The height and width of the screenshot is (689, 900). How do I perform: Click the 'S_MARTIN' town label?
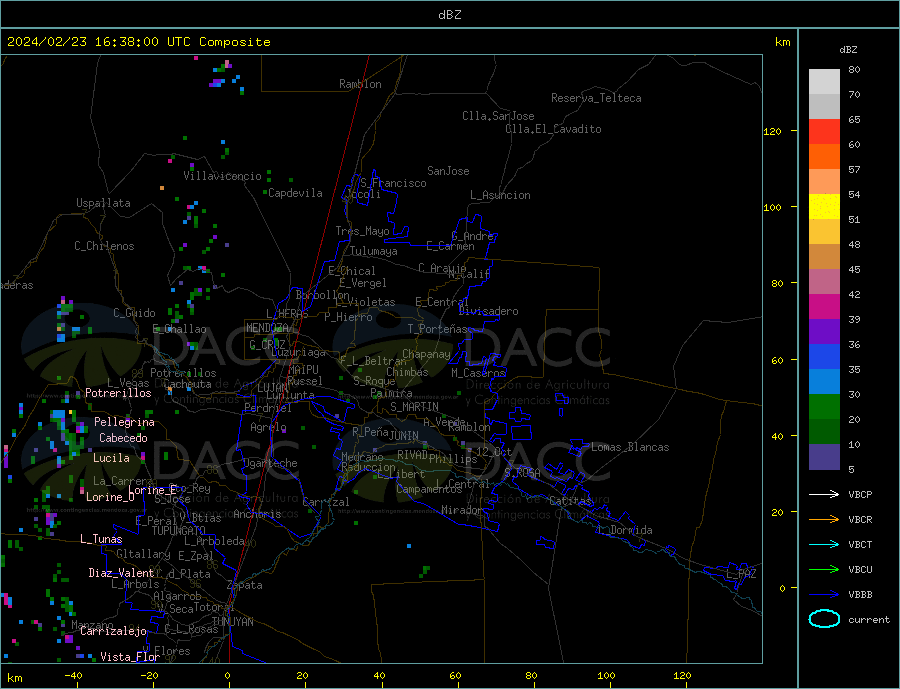(x=414, y=407)
